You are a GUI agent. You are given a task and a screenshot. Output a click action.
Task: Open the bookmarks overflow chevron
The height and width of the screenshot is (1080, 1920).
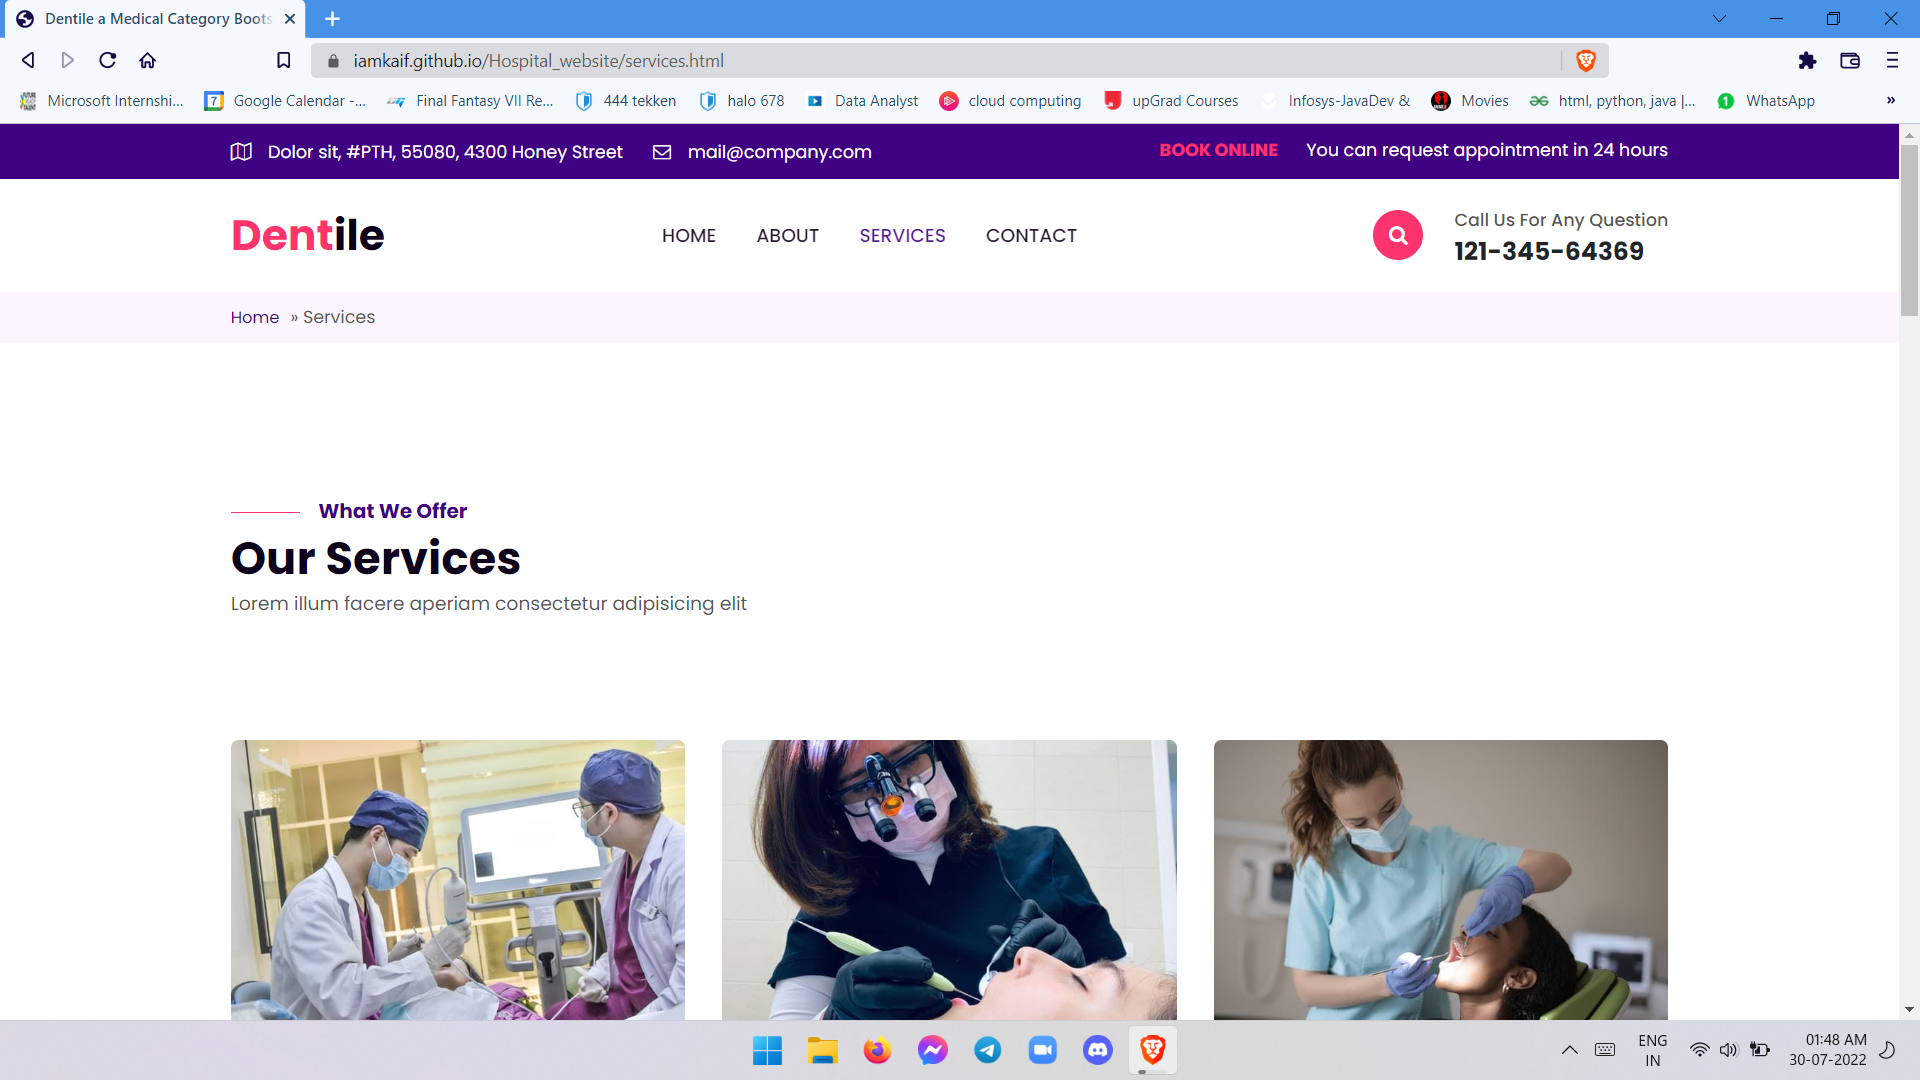[x=1892, y=100]
